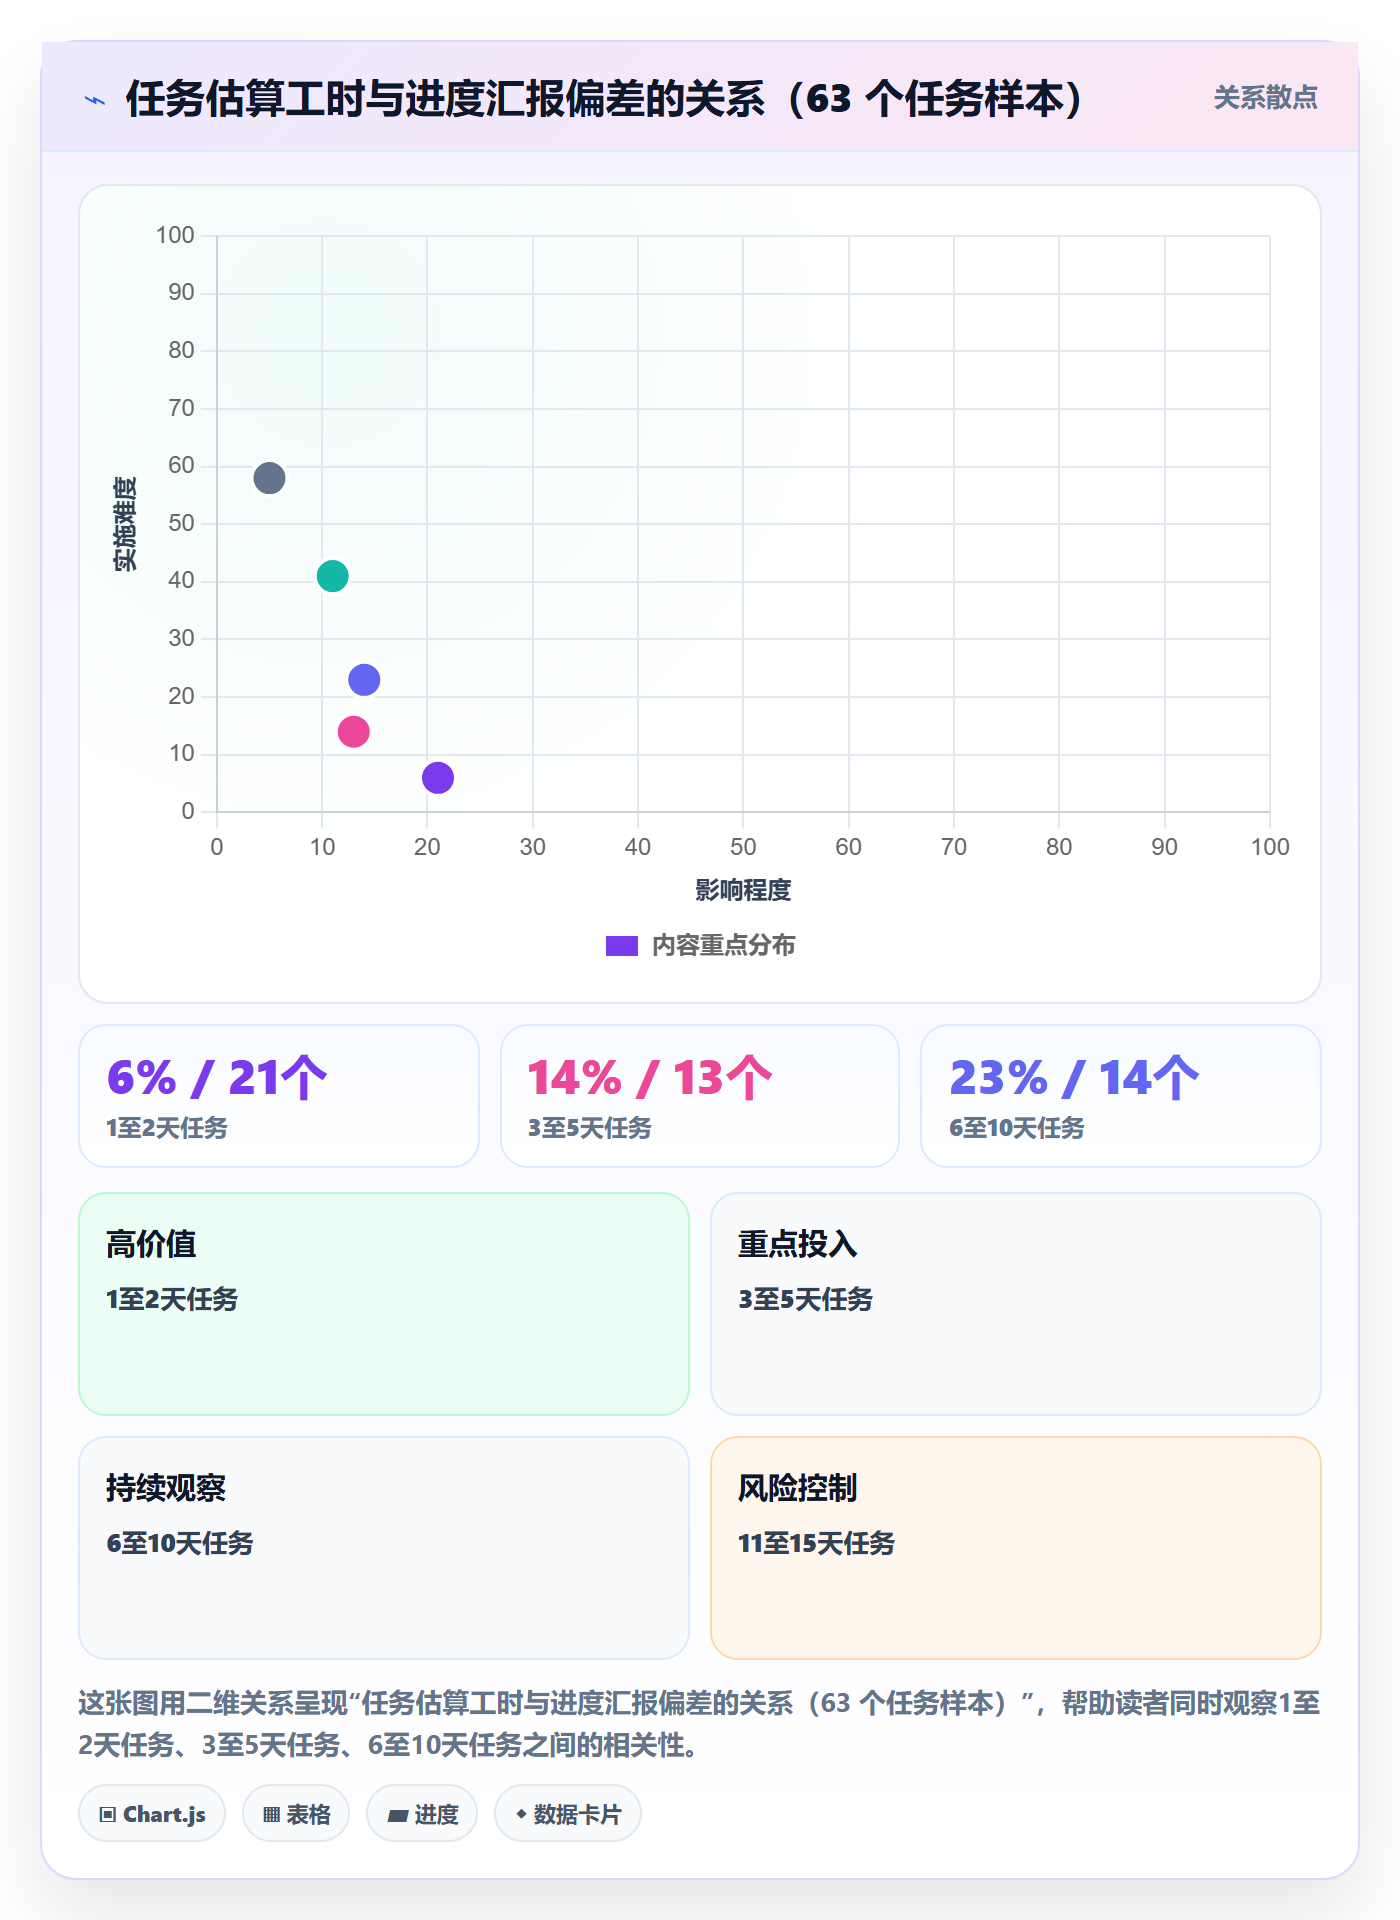This screenshot has height=1920, width=1400.
Task: Click the 1至2天任务 label under 6%
Action: pos(167,1128)
